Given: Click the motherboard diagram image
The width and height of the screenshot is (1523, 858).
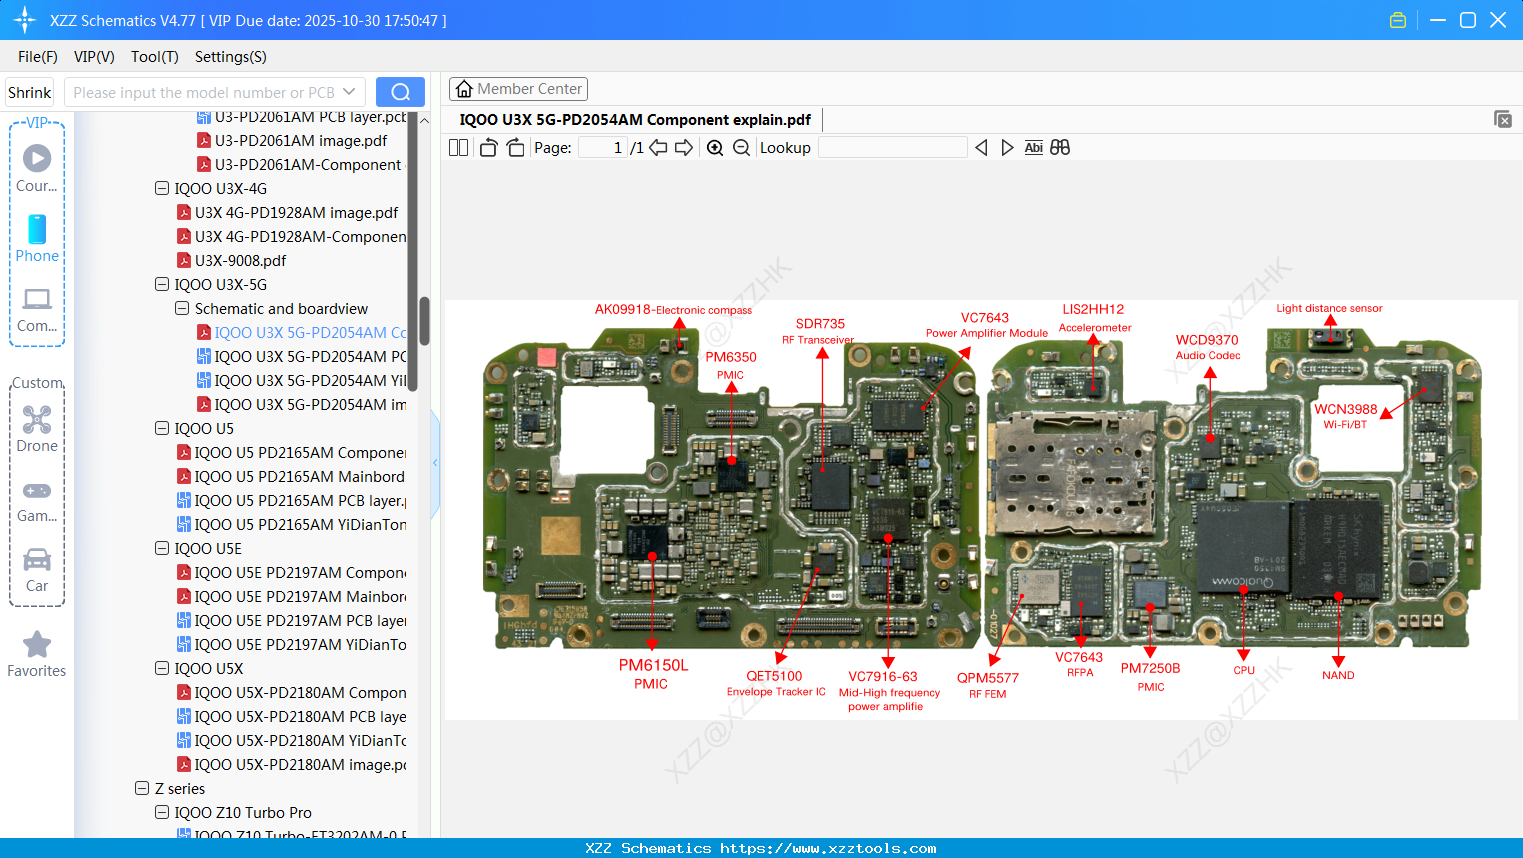Looking at the screenshot, I should point(981,510).
